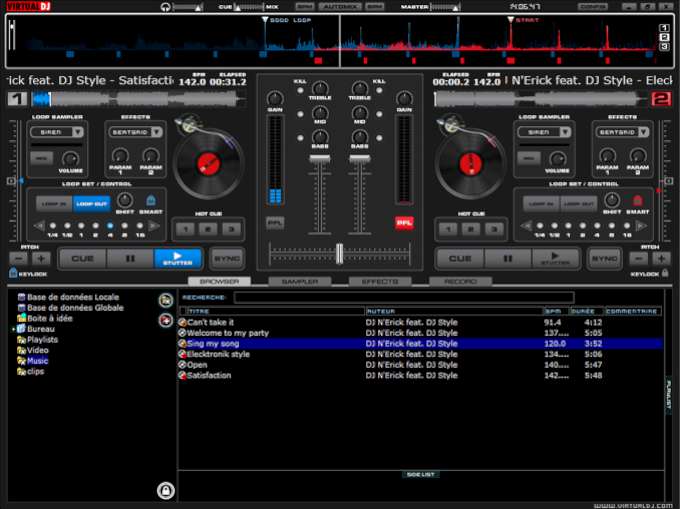Click the Recherche search input field
Image resolution: width=680 pixels, height=509 pixels.
404,297
